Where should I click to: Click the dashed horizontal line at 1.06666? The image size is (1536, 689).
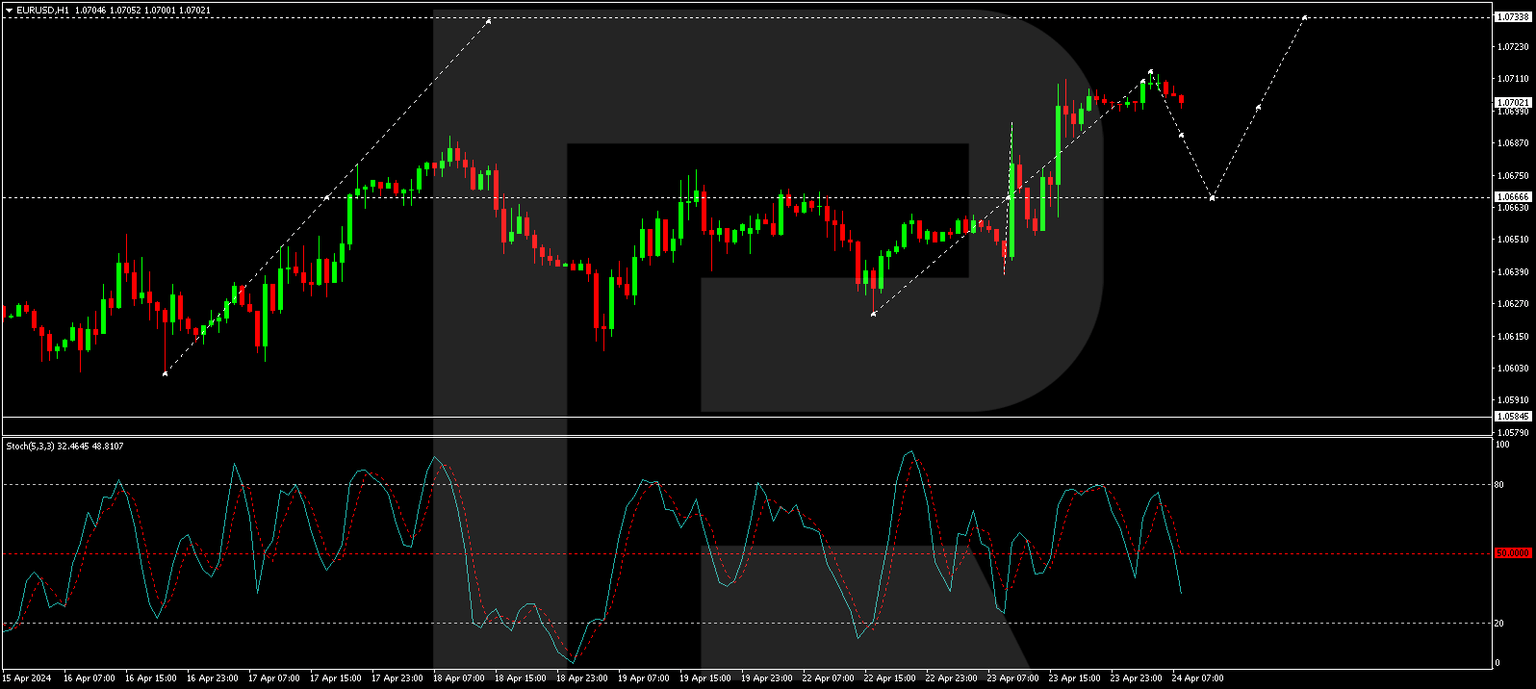[700, 198]
